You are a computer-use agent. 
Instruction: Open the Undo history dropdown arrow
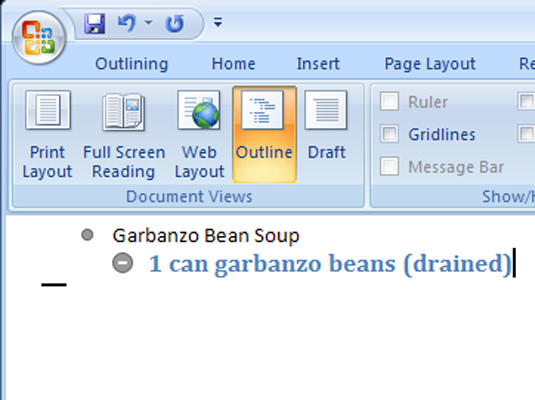(148, 23)
